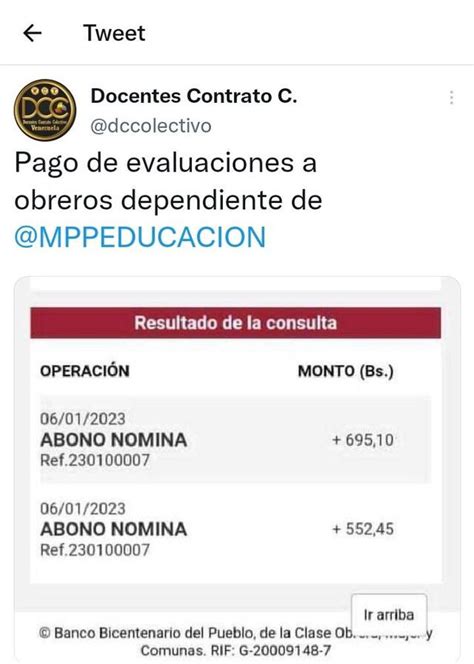Select the second ABONO NOMINA entry
The width and height of the screenshot is (474, 664).
click(236, 529)
